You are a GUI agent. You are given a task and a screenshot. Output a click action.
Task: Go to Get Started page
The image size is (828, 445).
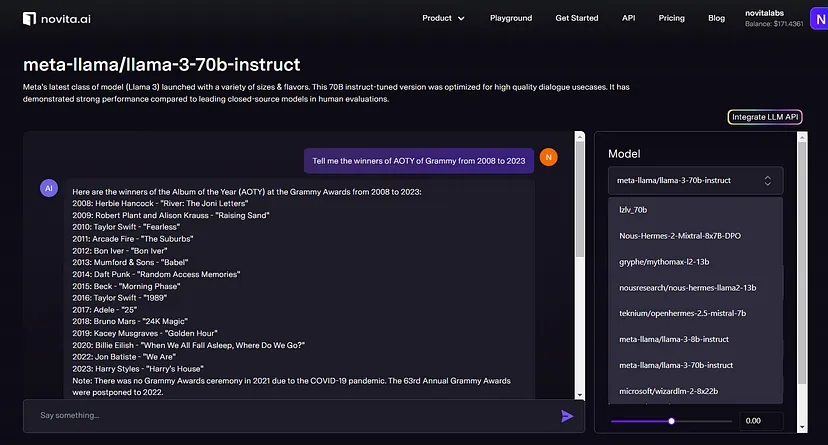point(577,18)
